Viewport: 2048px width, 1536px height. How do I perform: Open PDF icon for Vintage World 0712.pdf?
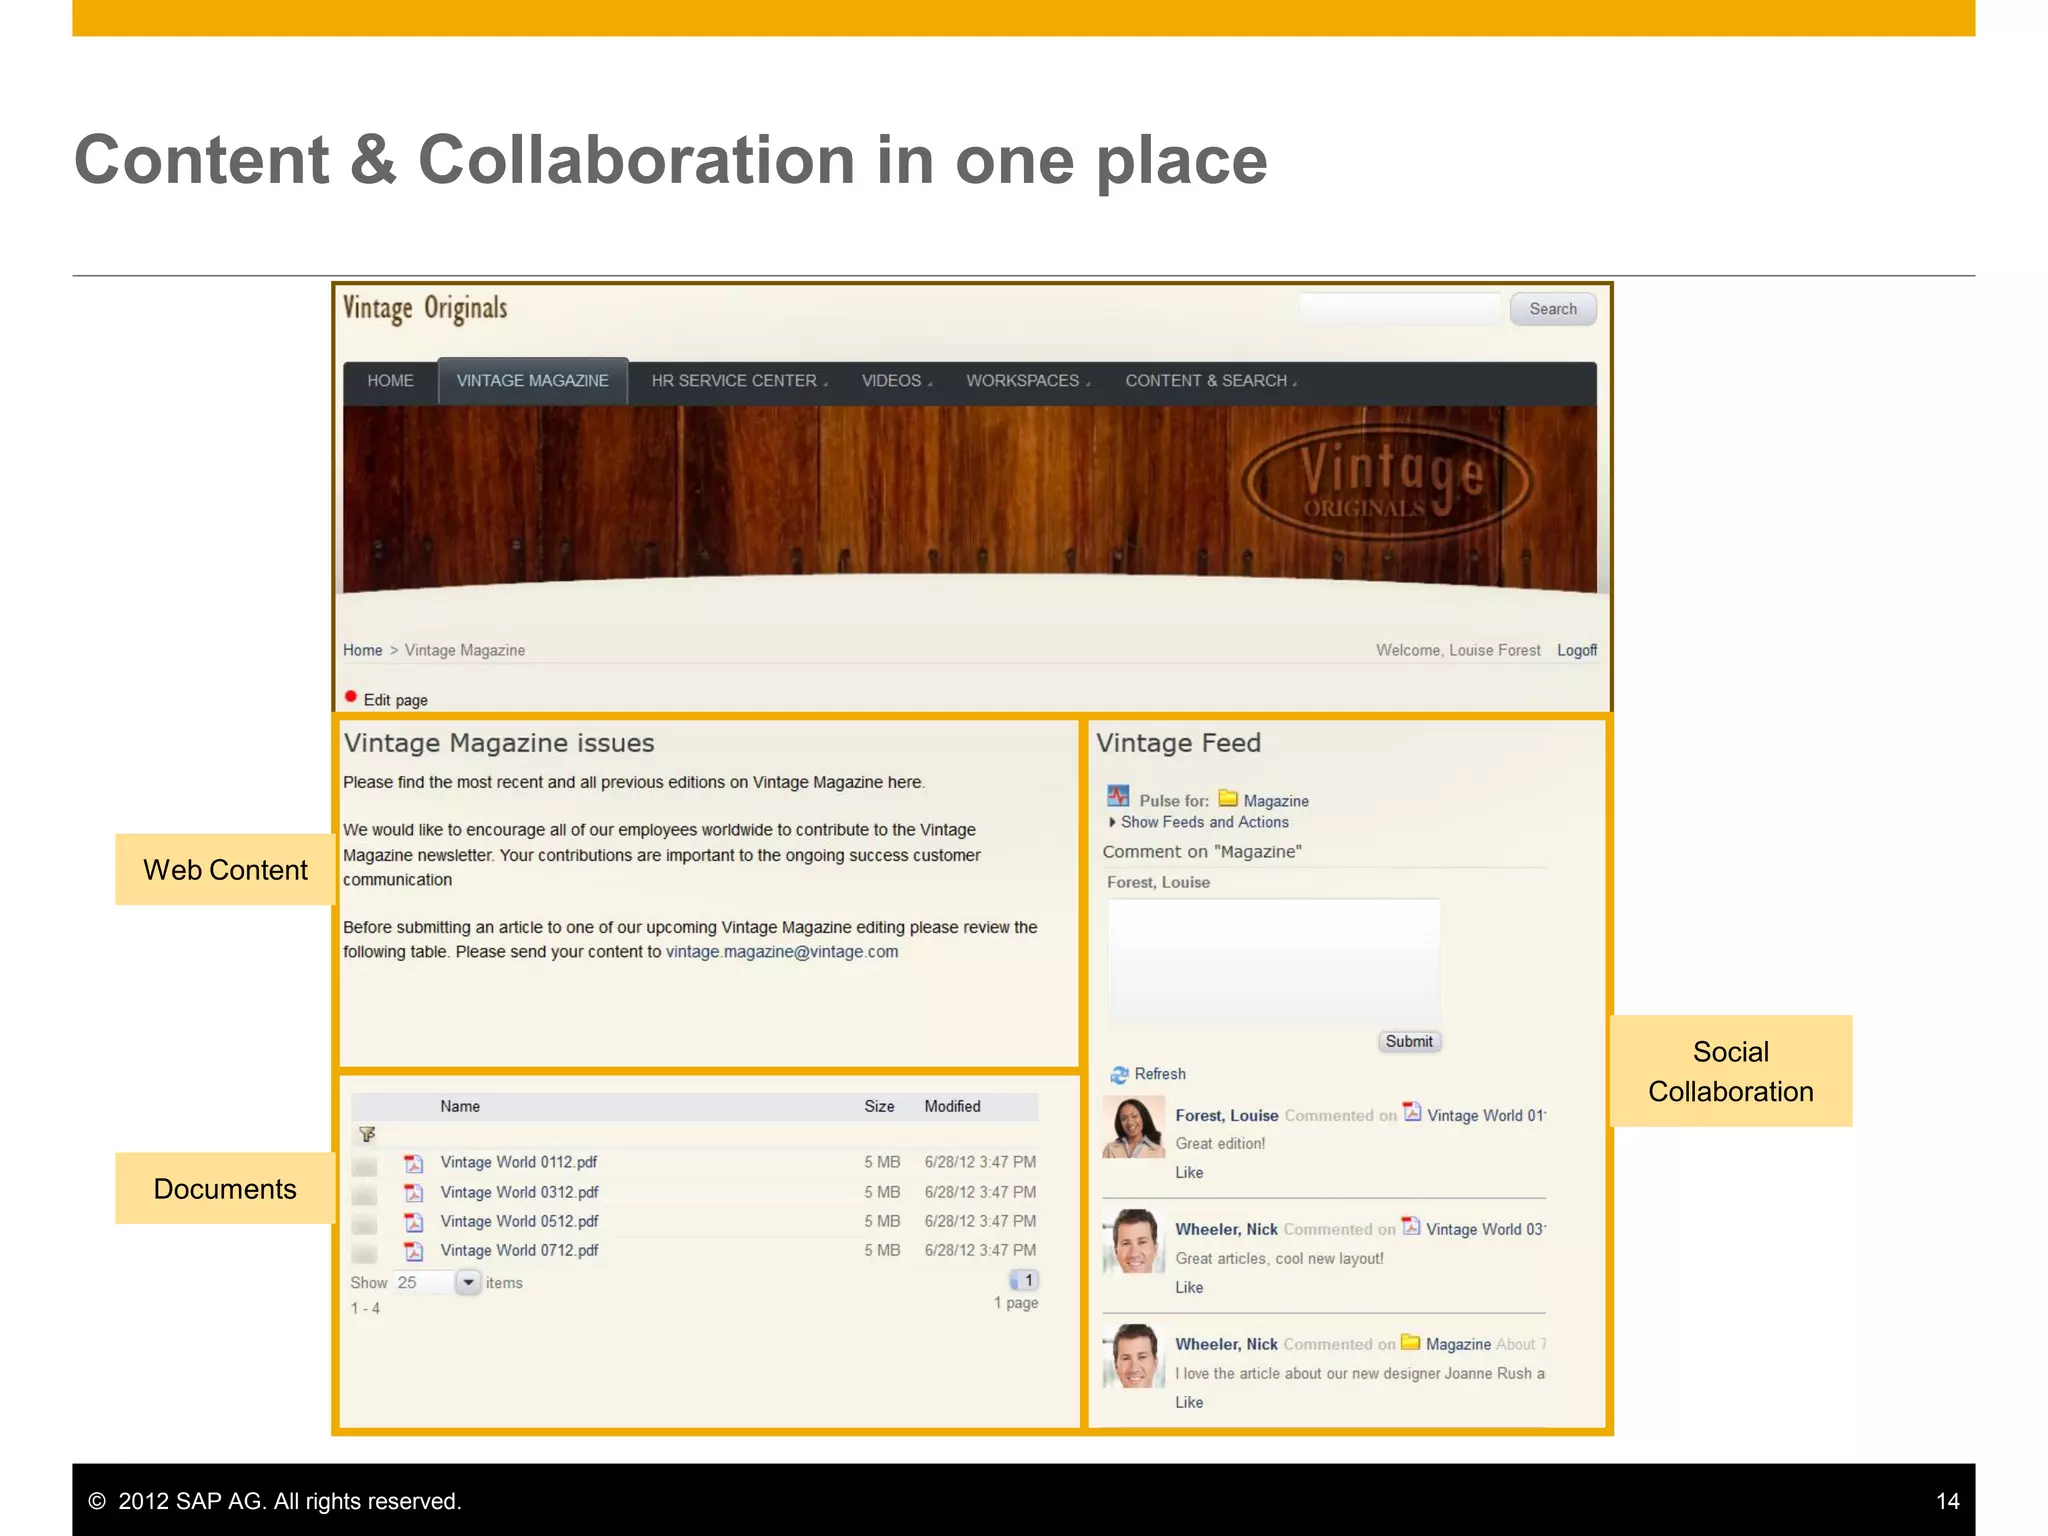tap(413, 1251)
